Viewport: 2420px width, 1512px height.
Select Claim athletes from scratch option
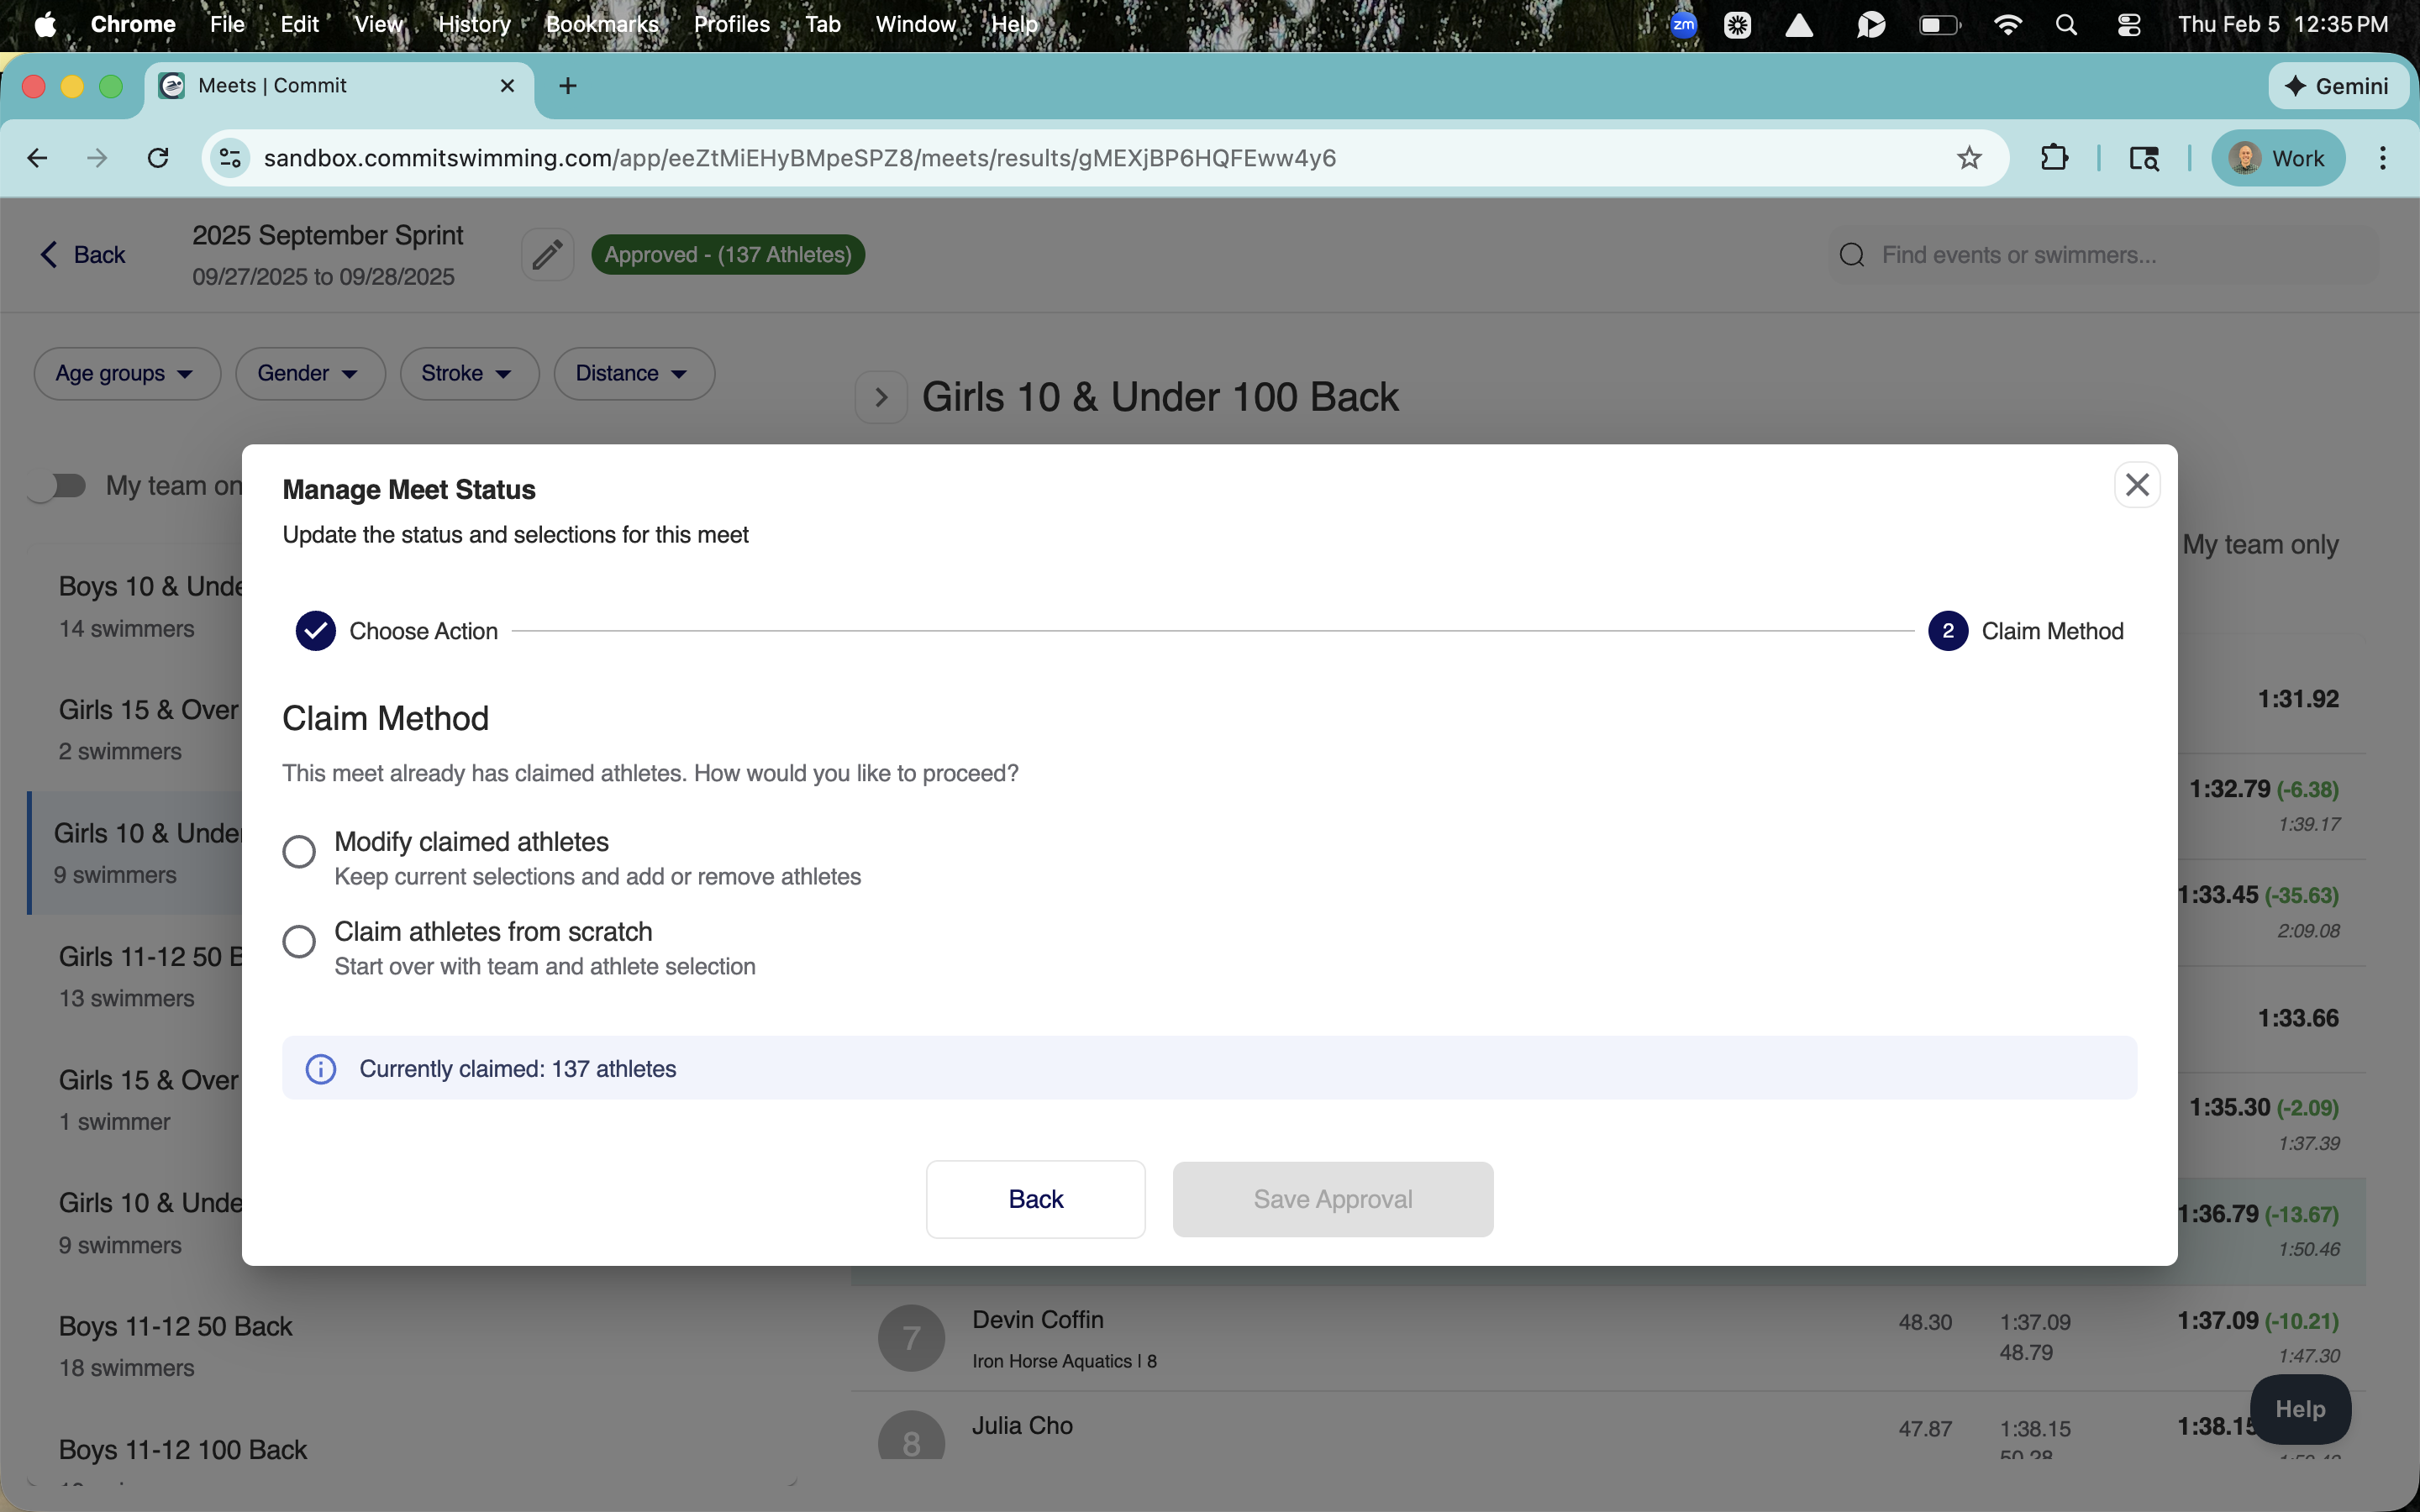coord(299,941)
